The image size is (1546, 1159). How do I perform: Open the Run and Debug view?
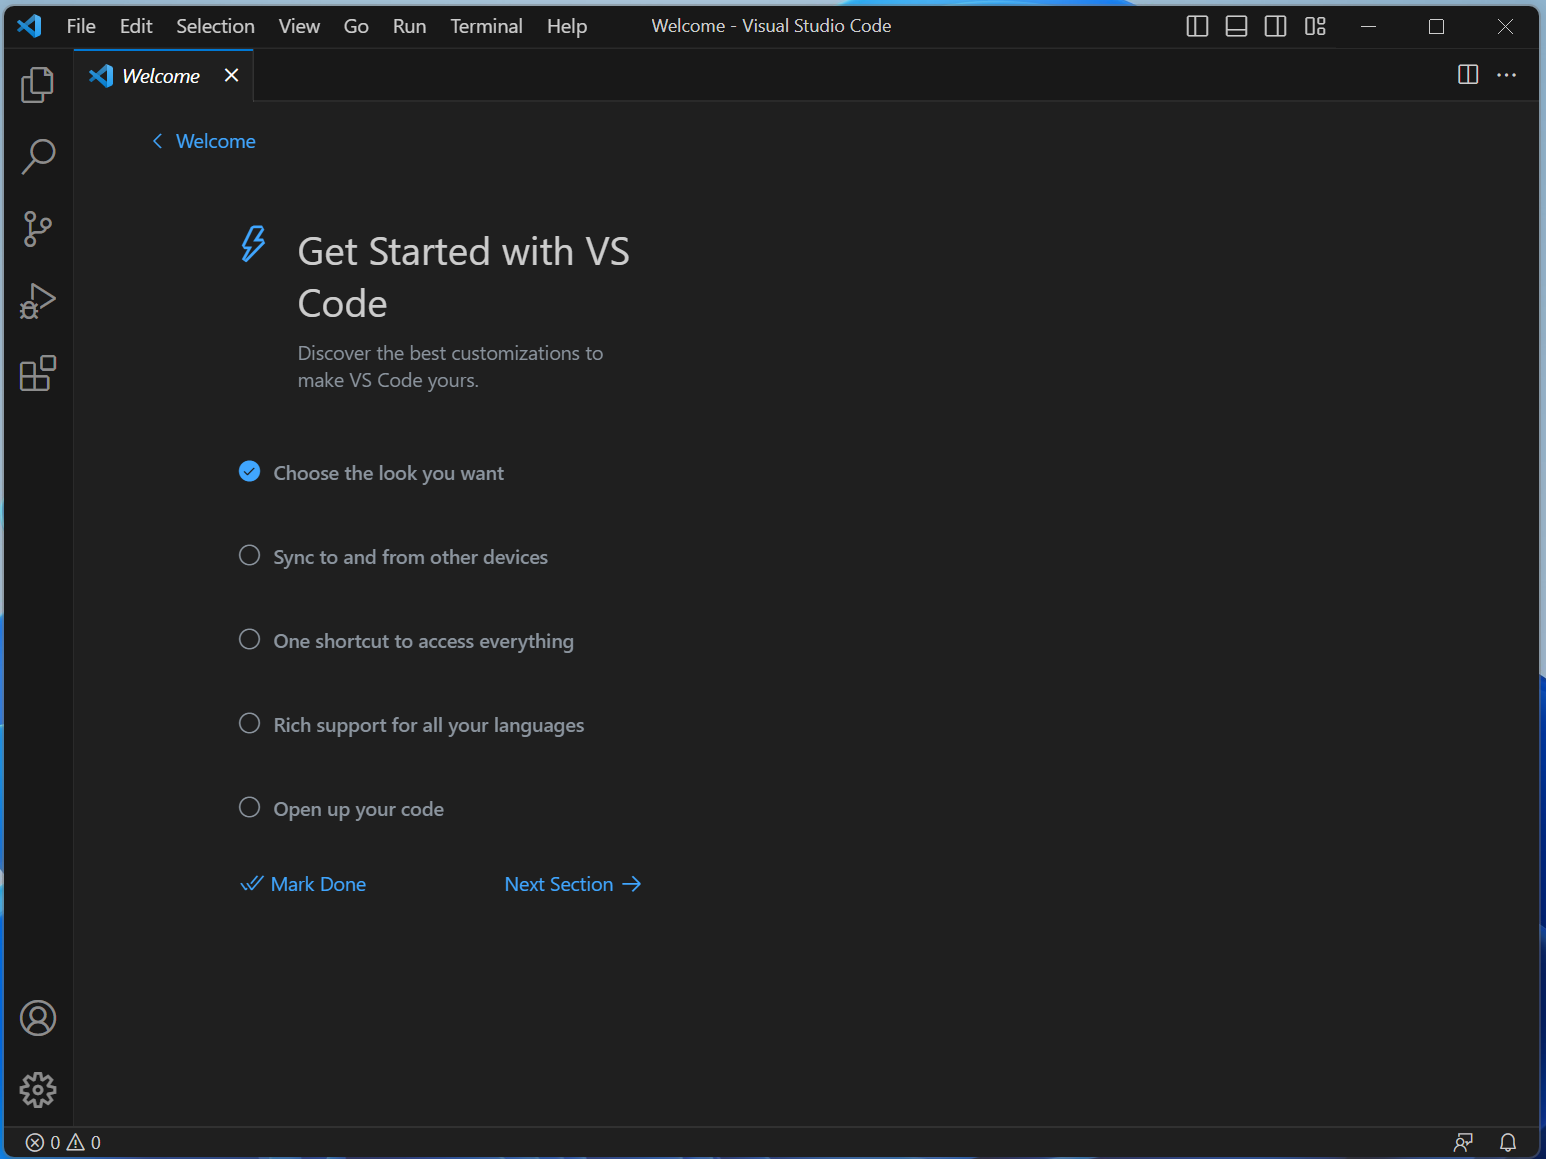click(x=38, y=301)
